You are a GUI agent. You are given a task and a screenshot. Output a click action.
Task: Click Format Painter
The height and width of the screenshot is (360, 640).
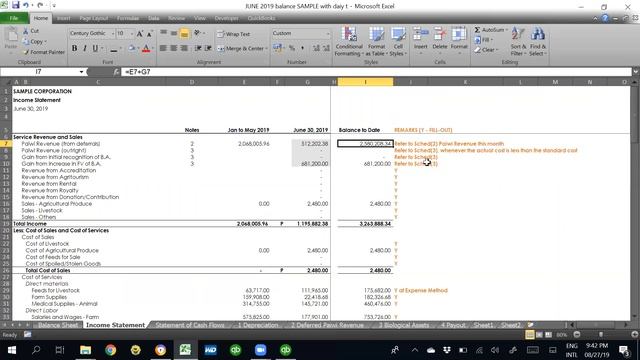[x=44, y=52]
